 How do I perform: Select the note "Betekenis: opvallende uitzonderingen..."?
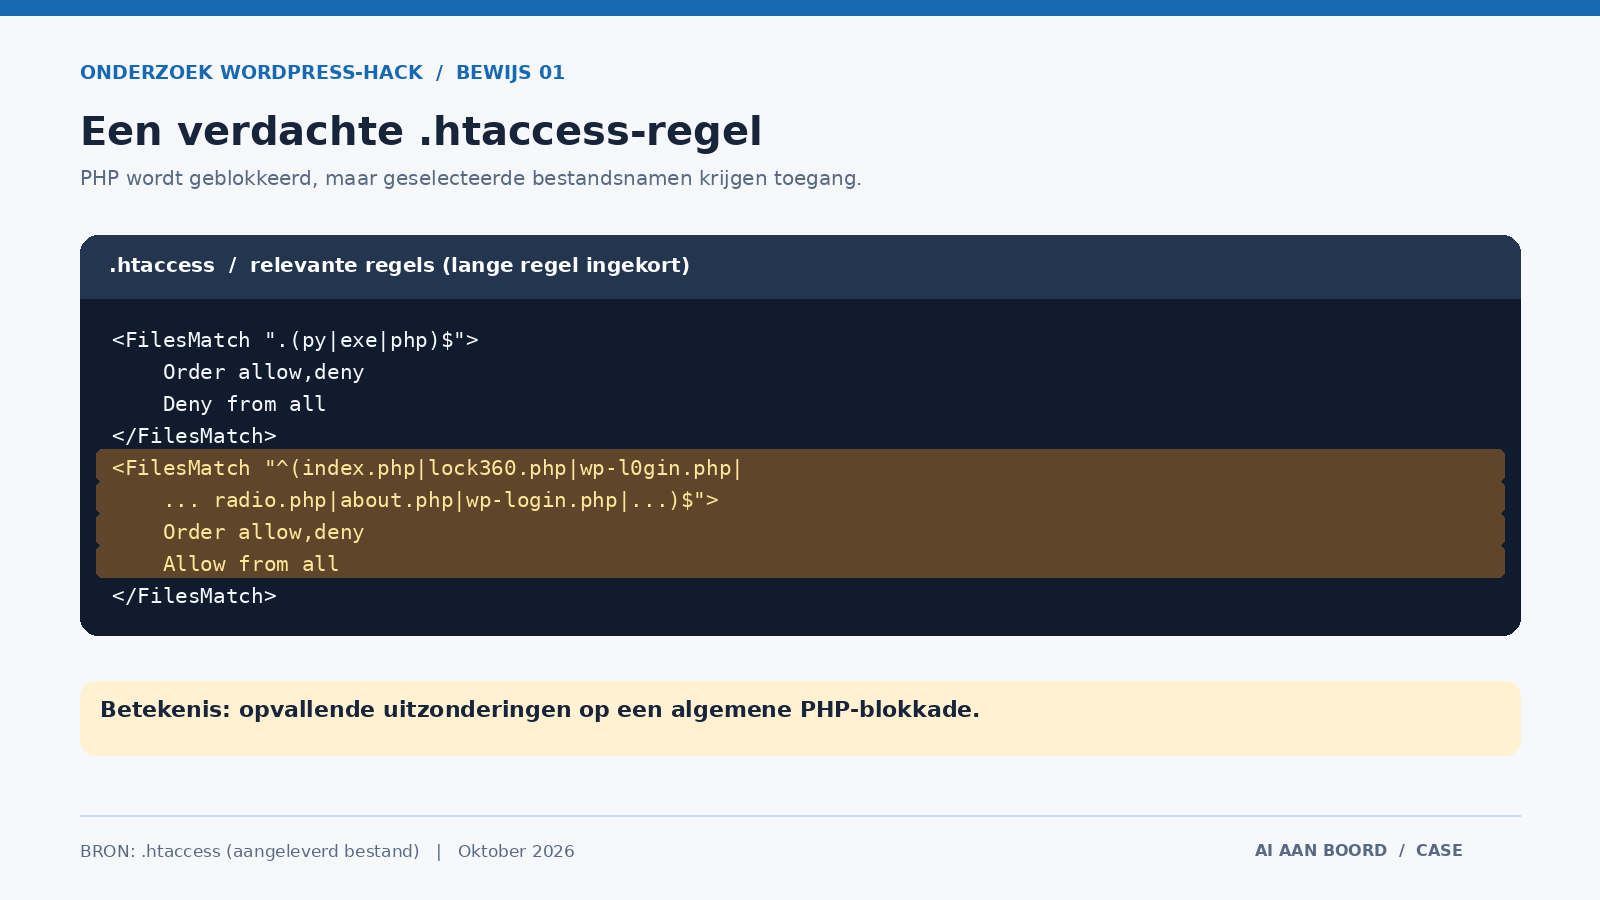pyautogui.click(x=540, y=710)
